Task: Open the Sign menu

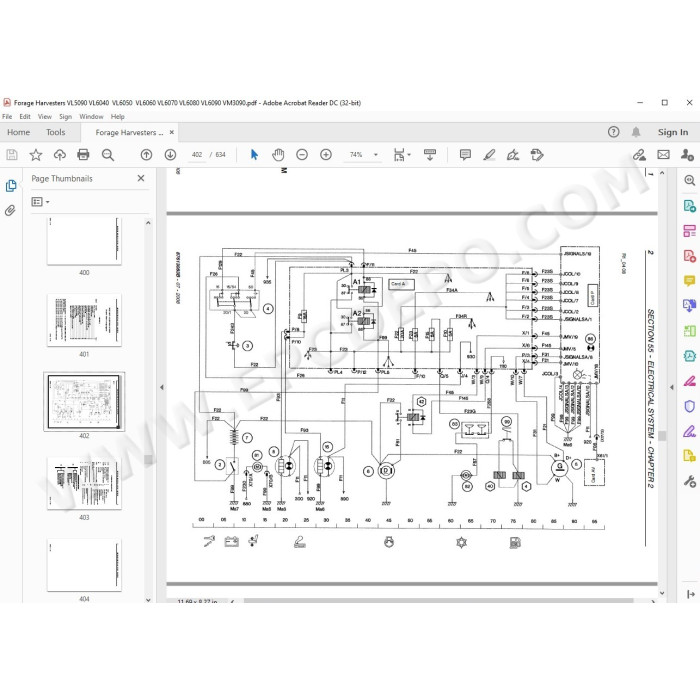Action: pos(66,117)
